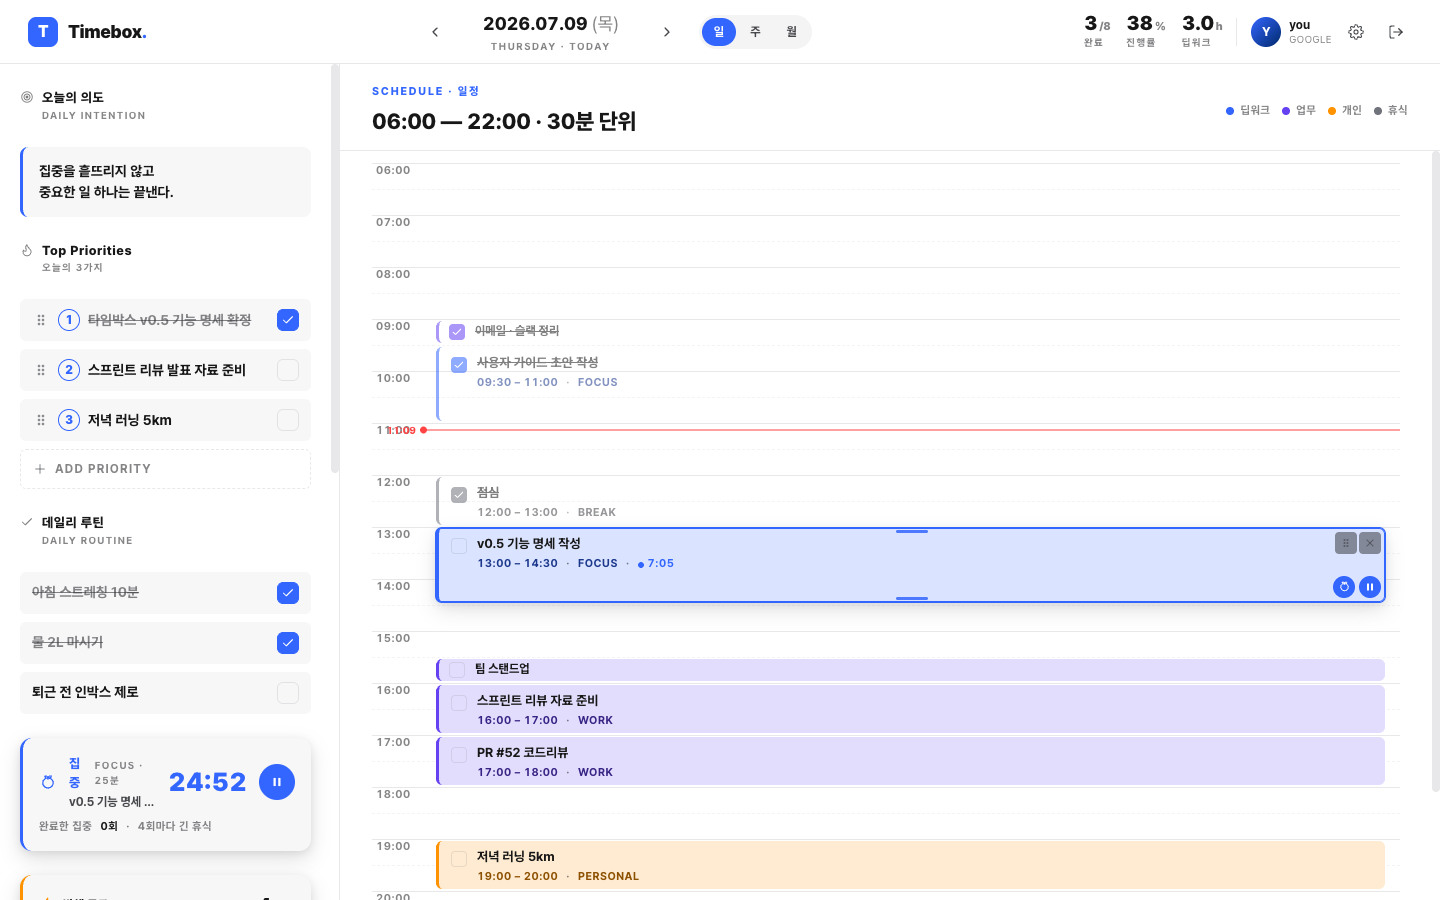Switch to day view tab 일
1440x900 pixels.
coord(719,32)
